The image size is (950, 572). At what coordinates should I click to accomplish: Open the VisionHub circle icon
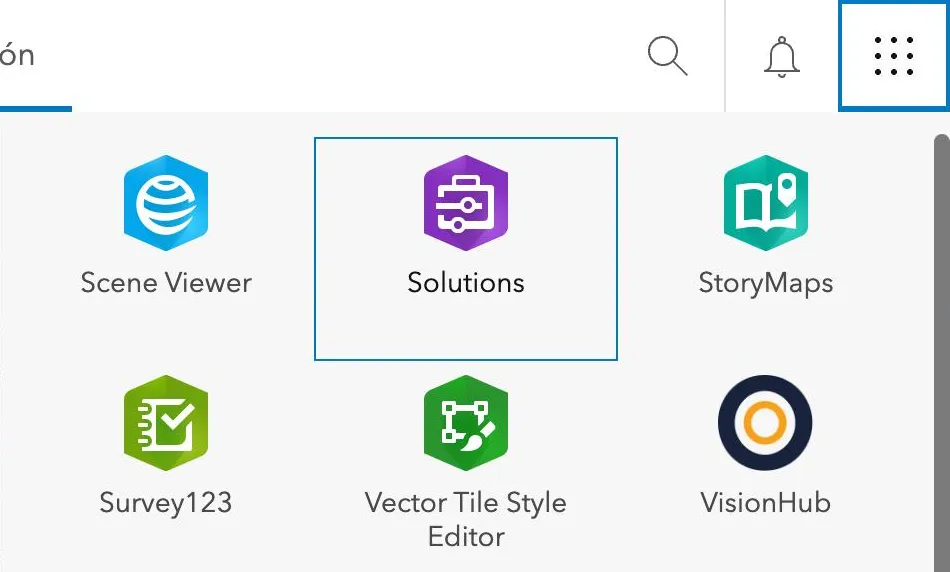(765, 423)
